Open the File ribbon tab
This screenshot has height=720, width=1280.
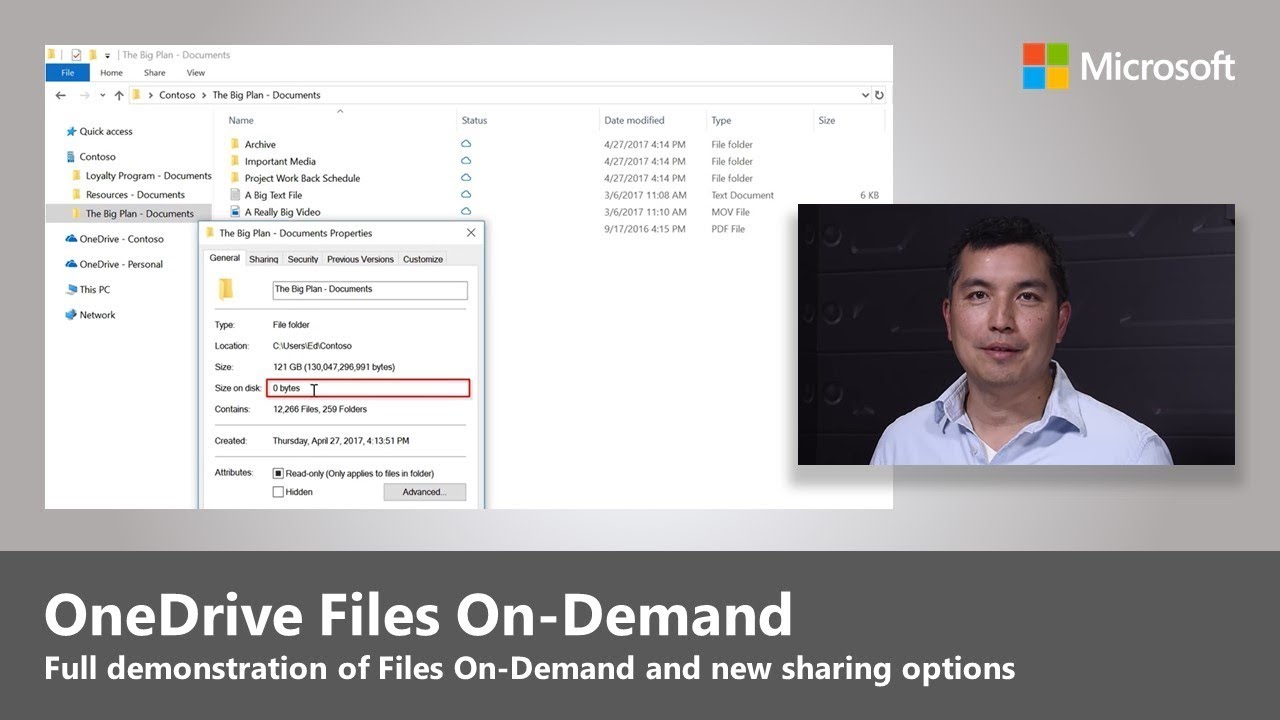click(x=67, y=73)
